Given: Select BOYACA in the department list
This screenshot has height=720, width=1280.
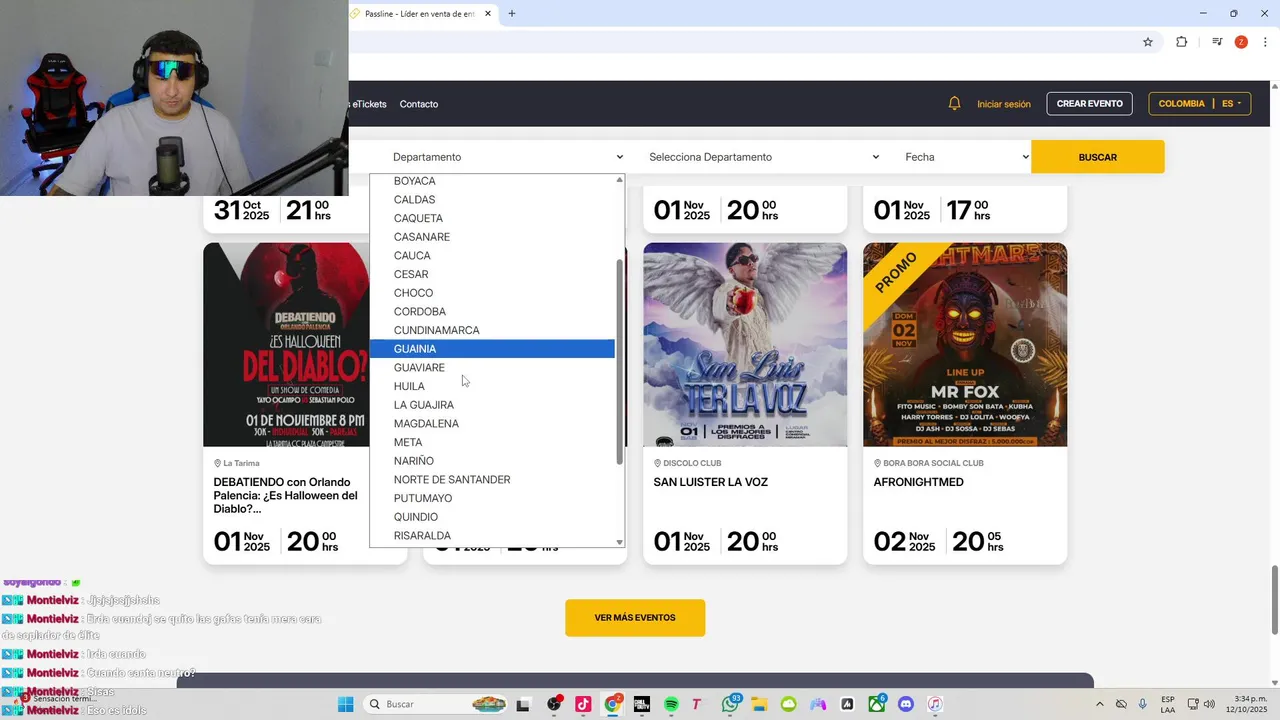Looking at the screenshot, I should pos(492,181).
